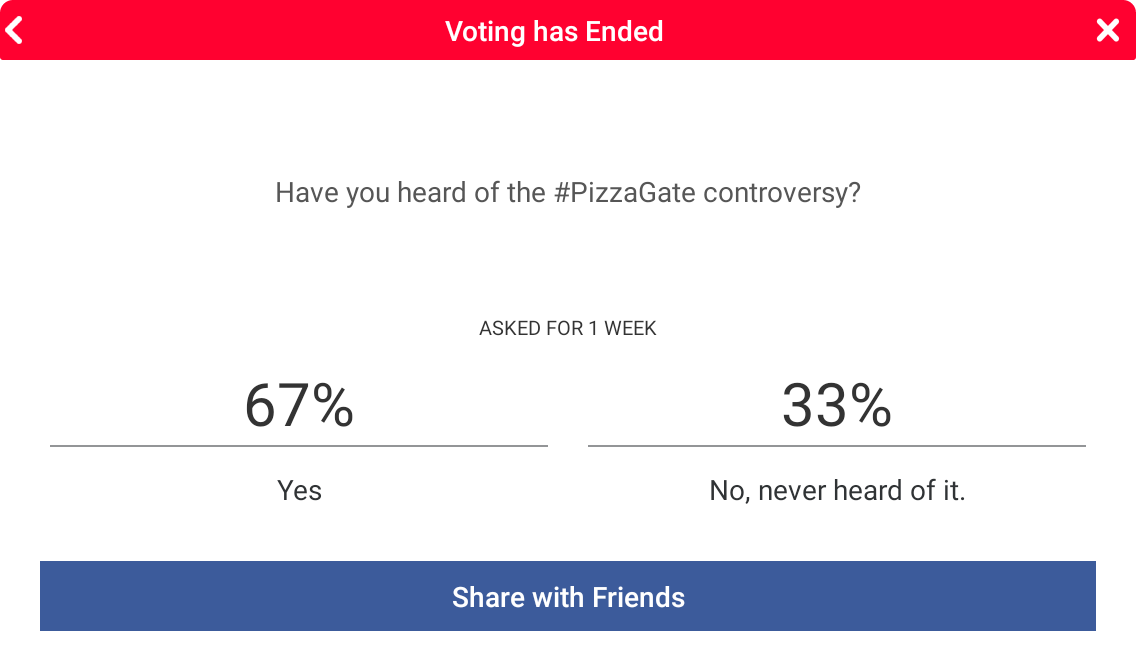Click the word 'Ended' in the header
Image resolution: width=1136 pixels, height=671 pixels.
[624, 31]
